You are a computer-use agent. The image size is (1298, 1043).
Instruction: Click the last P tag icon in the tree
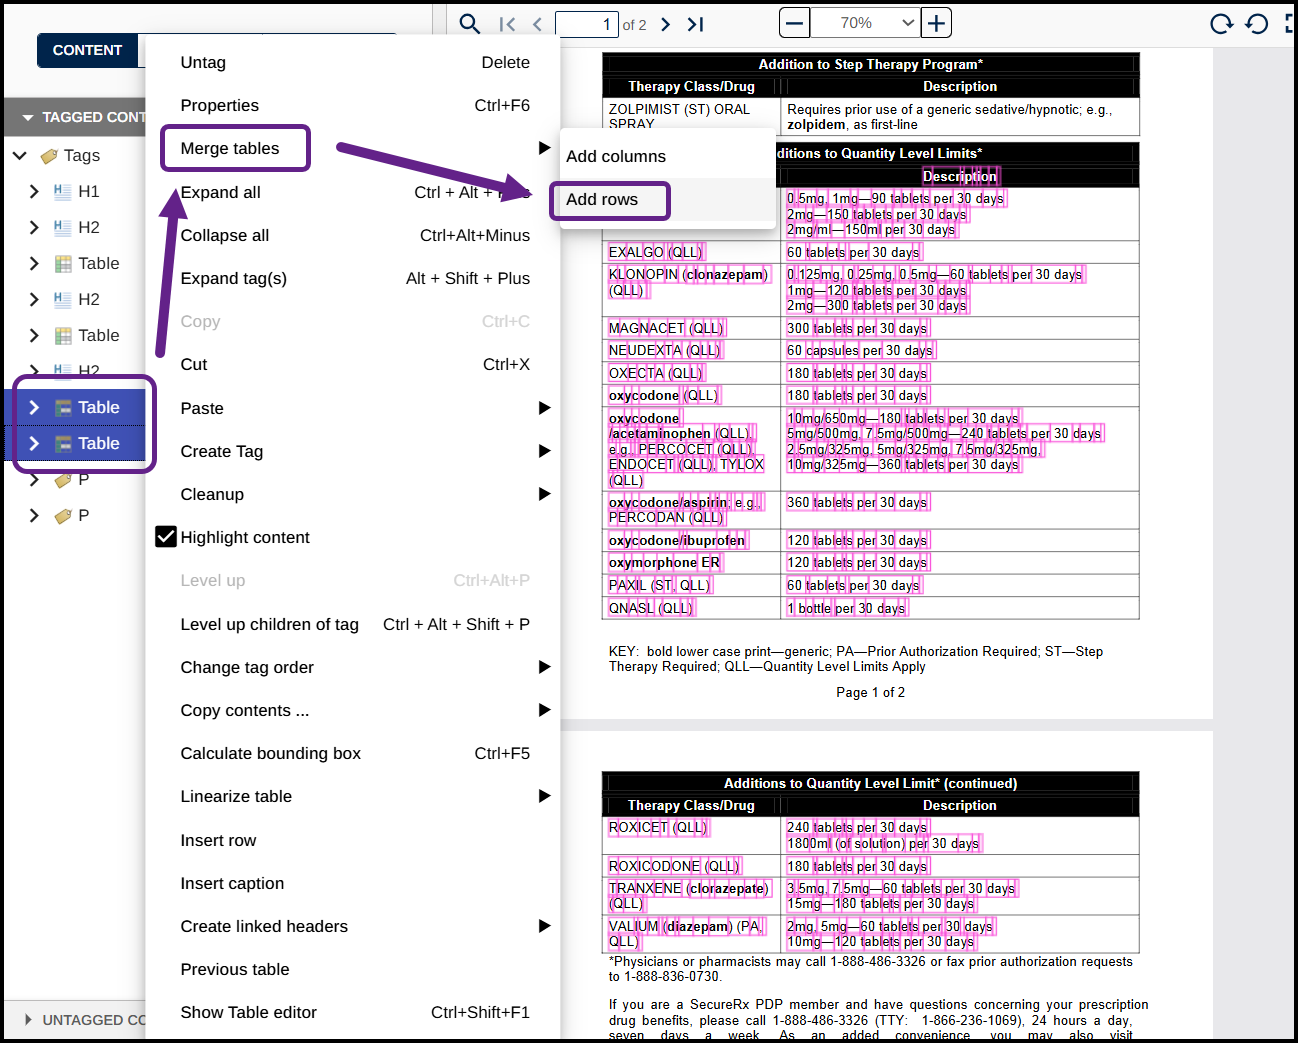[63, 516]
